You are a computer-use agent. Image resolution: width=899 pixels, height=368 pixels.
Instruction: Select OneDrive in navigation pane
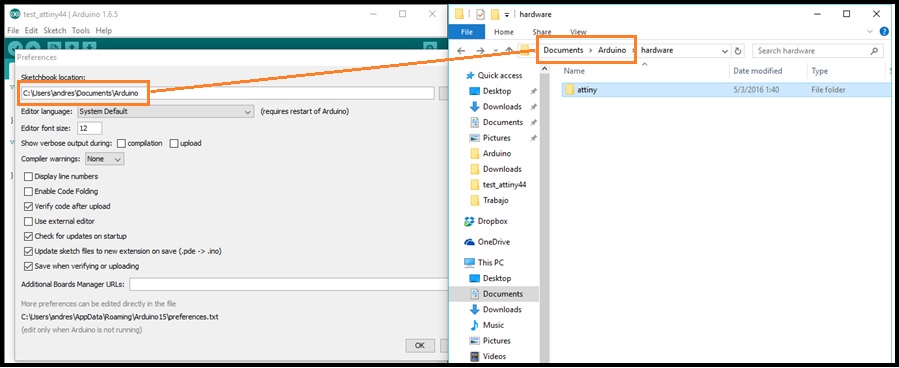point(487,241)
